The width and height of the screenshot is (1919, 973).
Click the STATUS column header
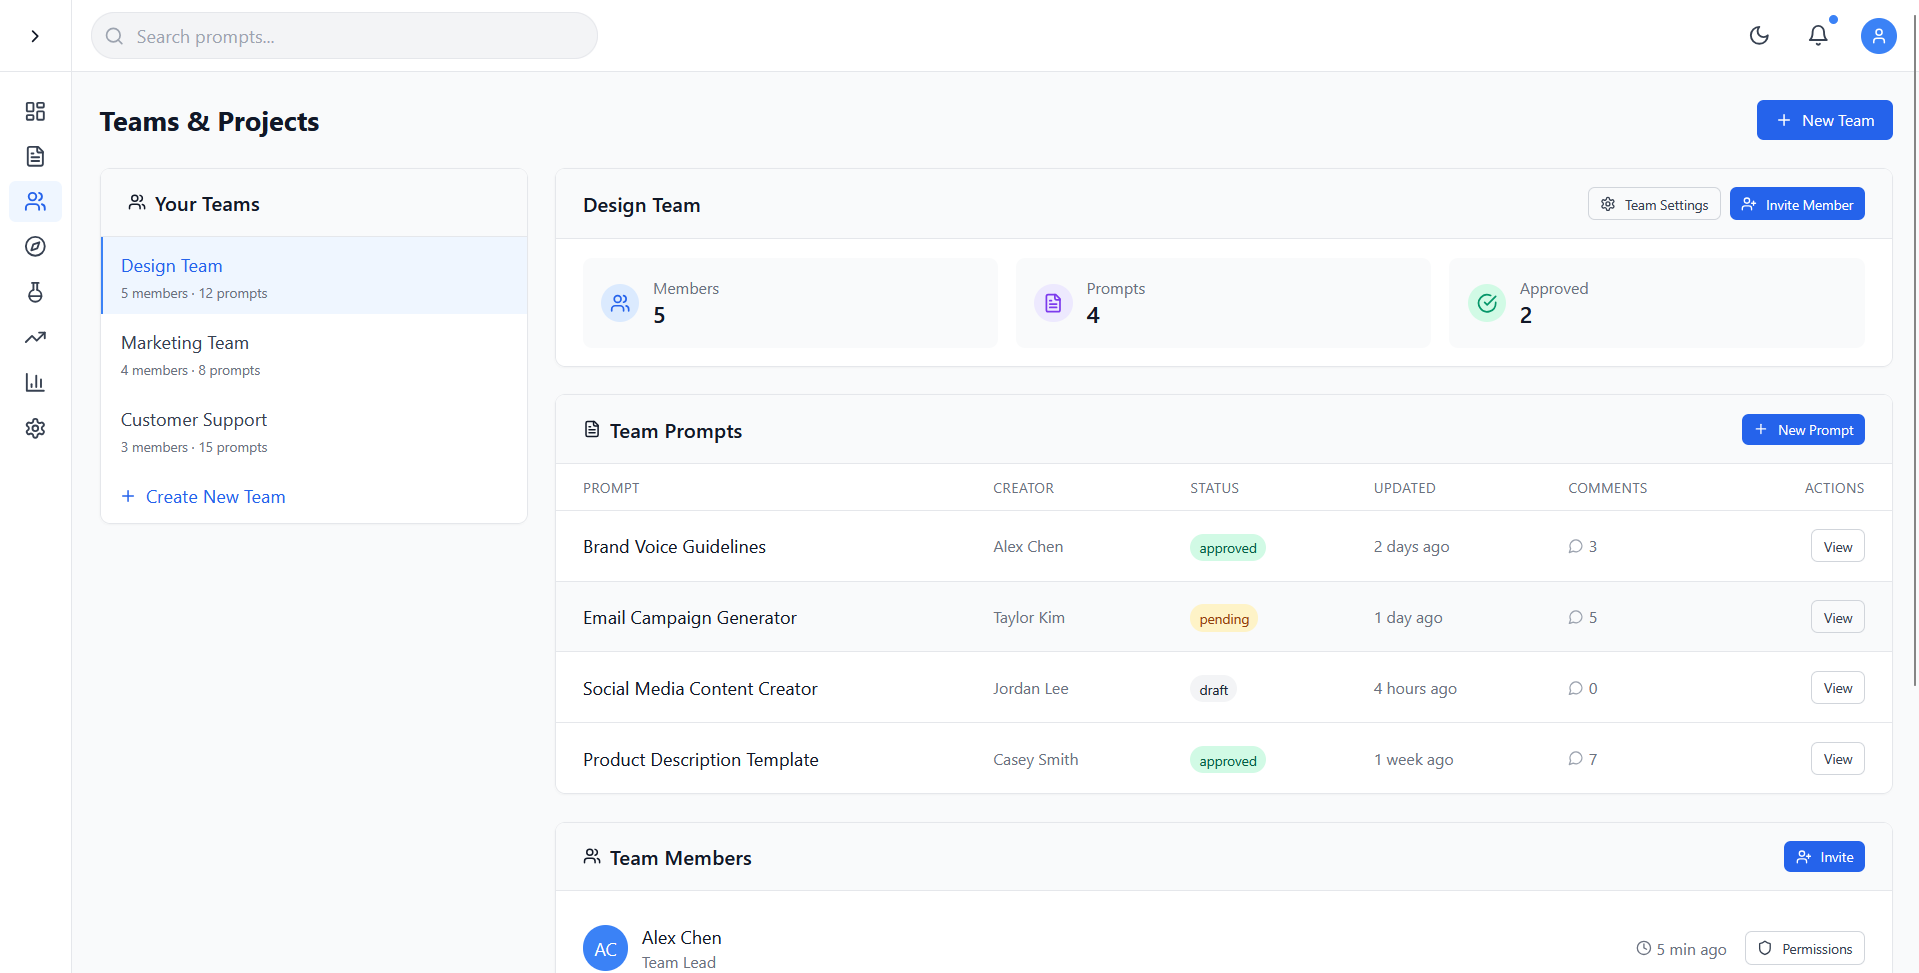(x=1214, y=488)
